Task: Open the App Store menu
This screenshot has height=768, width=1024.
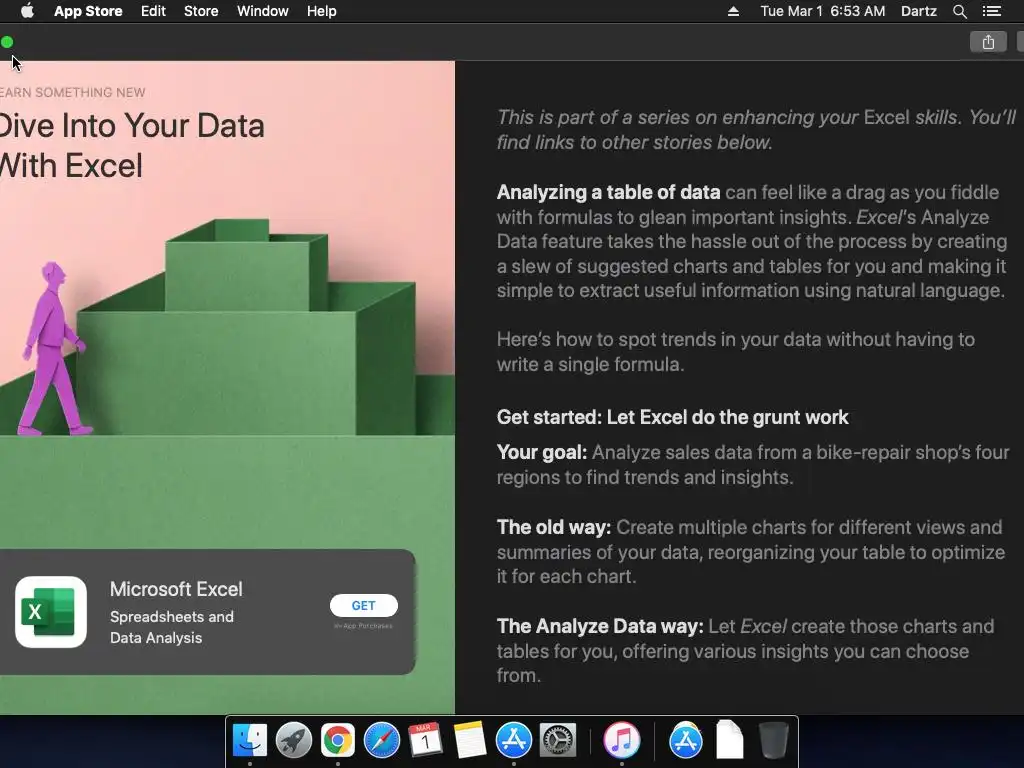Action: coord(88,11)
